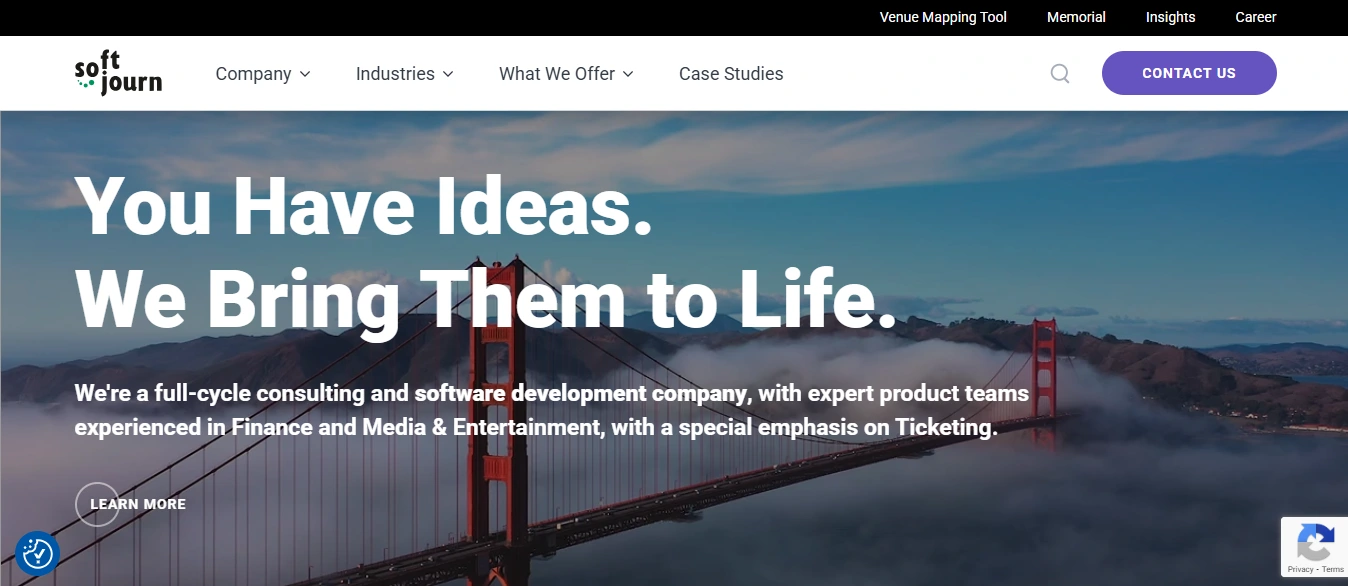Viewport: 1348px width, 586px height.
Task: Visit the Career link
Action: coord(1256,17)
